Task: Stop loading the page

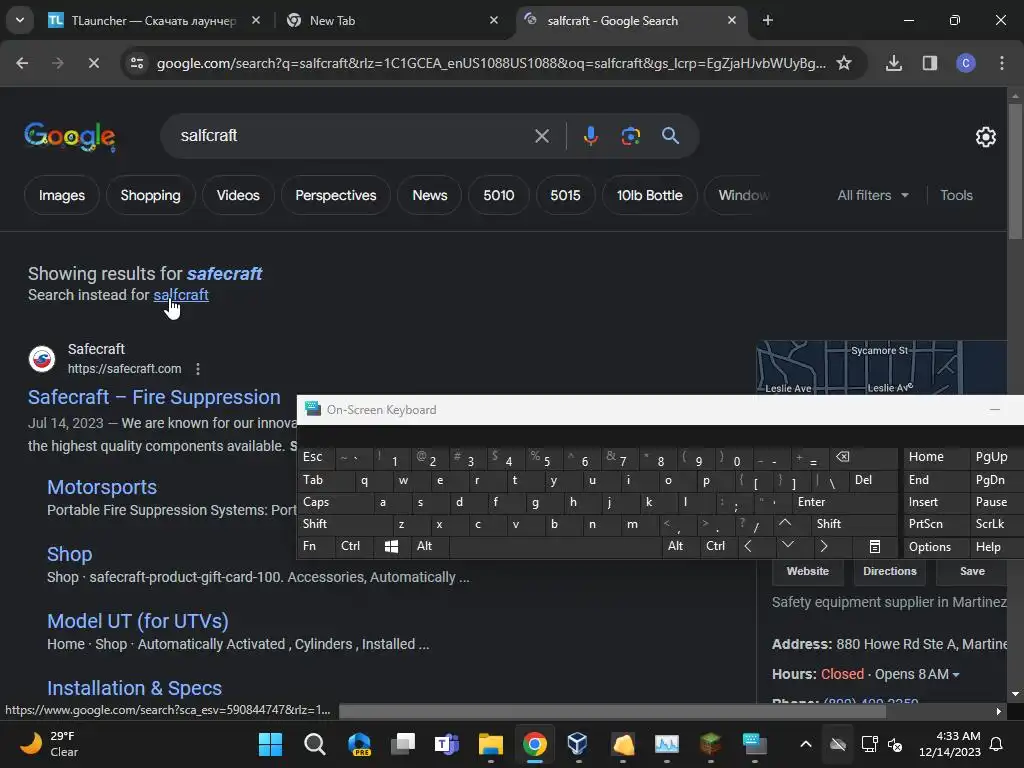Action: (93, 63)
